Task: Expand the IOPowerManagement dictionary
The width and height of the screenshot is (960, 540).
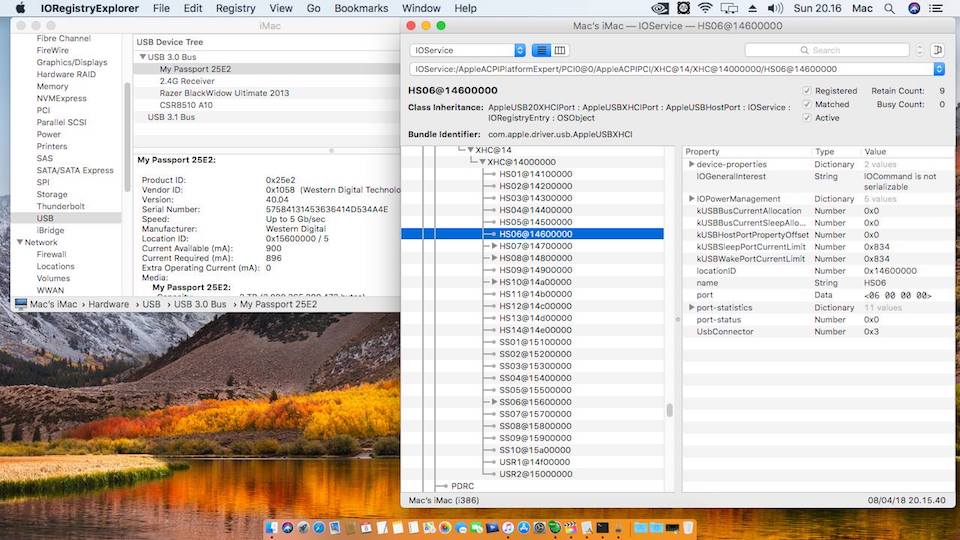Action: [691, 199]
